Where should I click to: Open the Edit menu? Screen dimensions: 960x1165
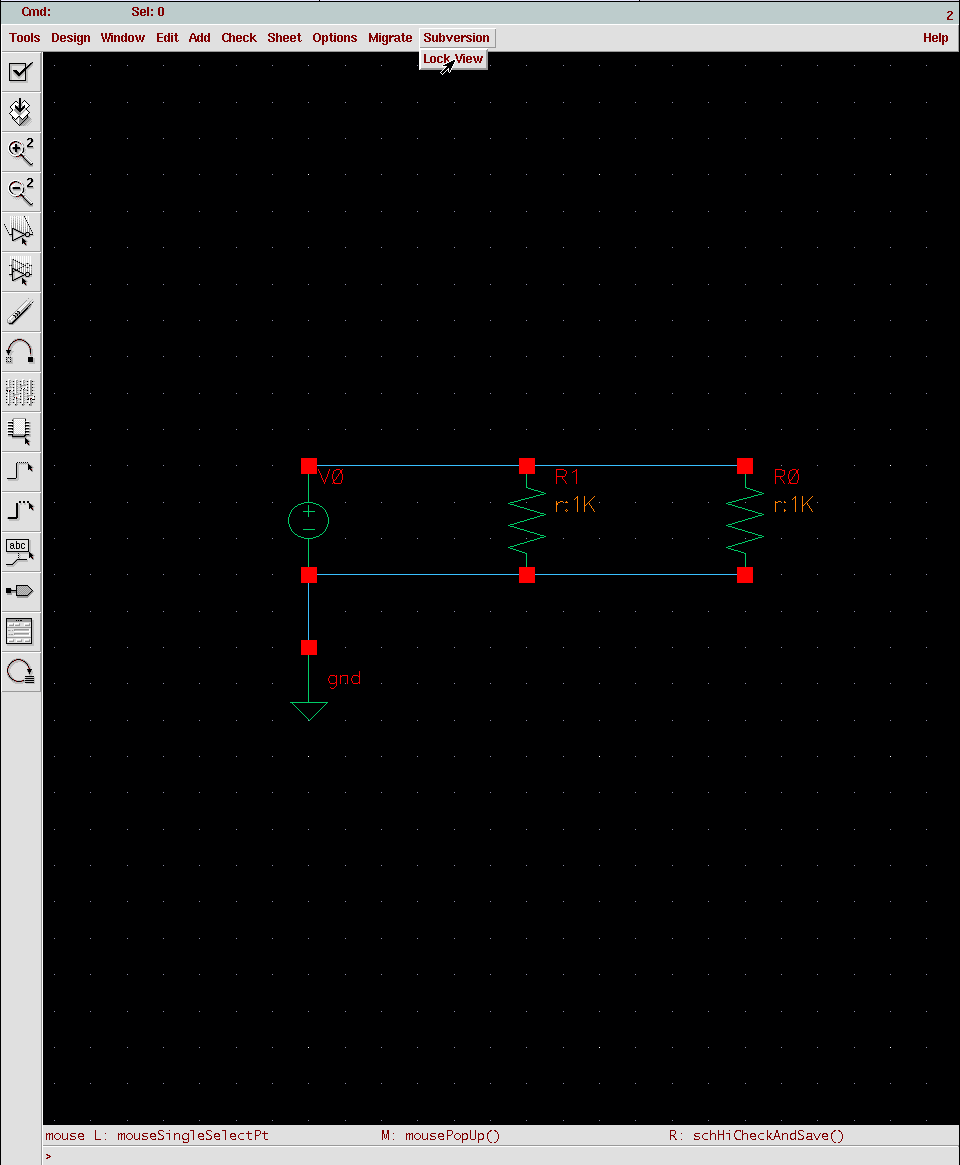coord(167,38)
